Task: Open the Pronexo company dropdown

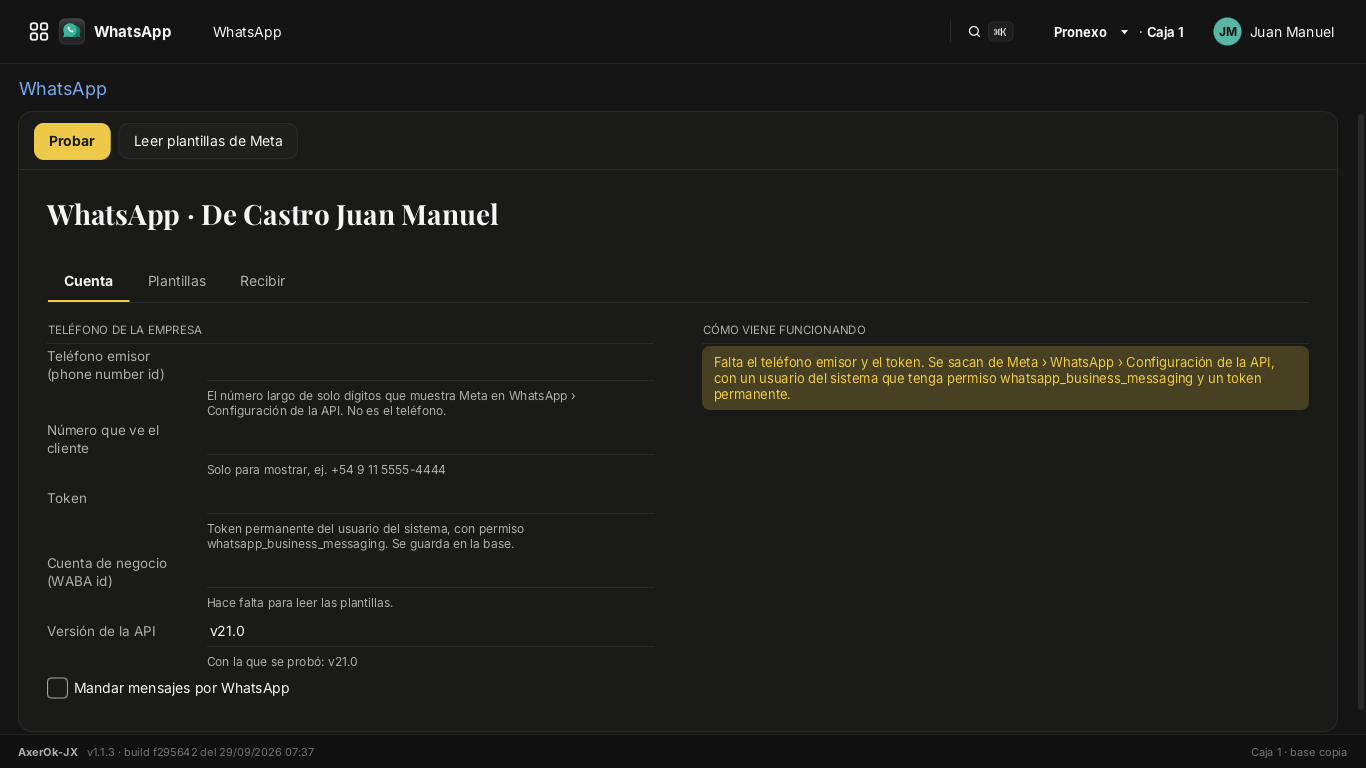Action: point(1091,32)
